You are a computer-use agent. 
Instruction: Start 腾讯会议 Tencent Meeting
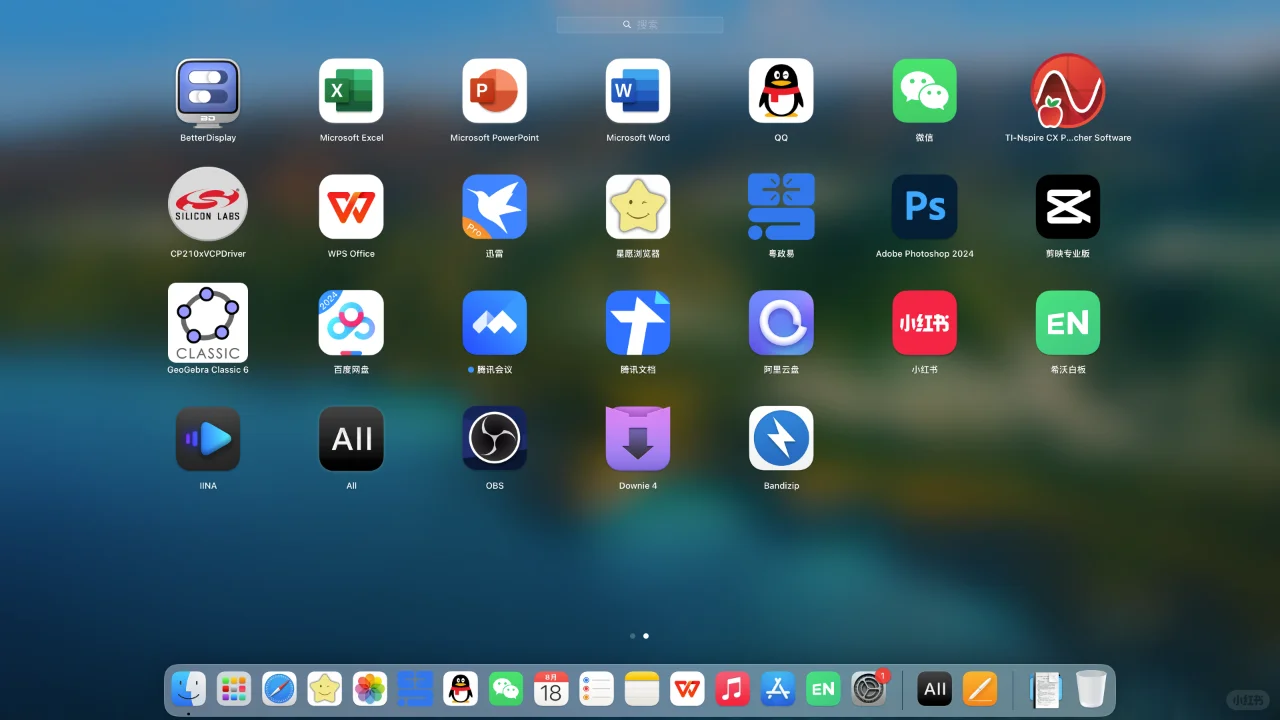pos(494,322)
